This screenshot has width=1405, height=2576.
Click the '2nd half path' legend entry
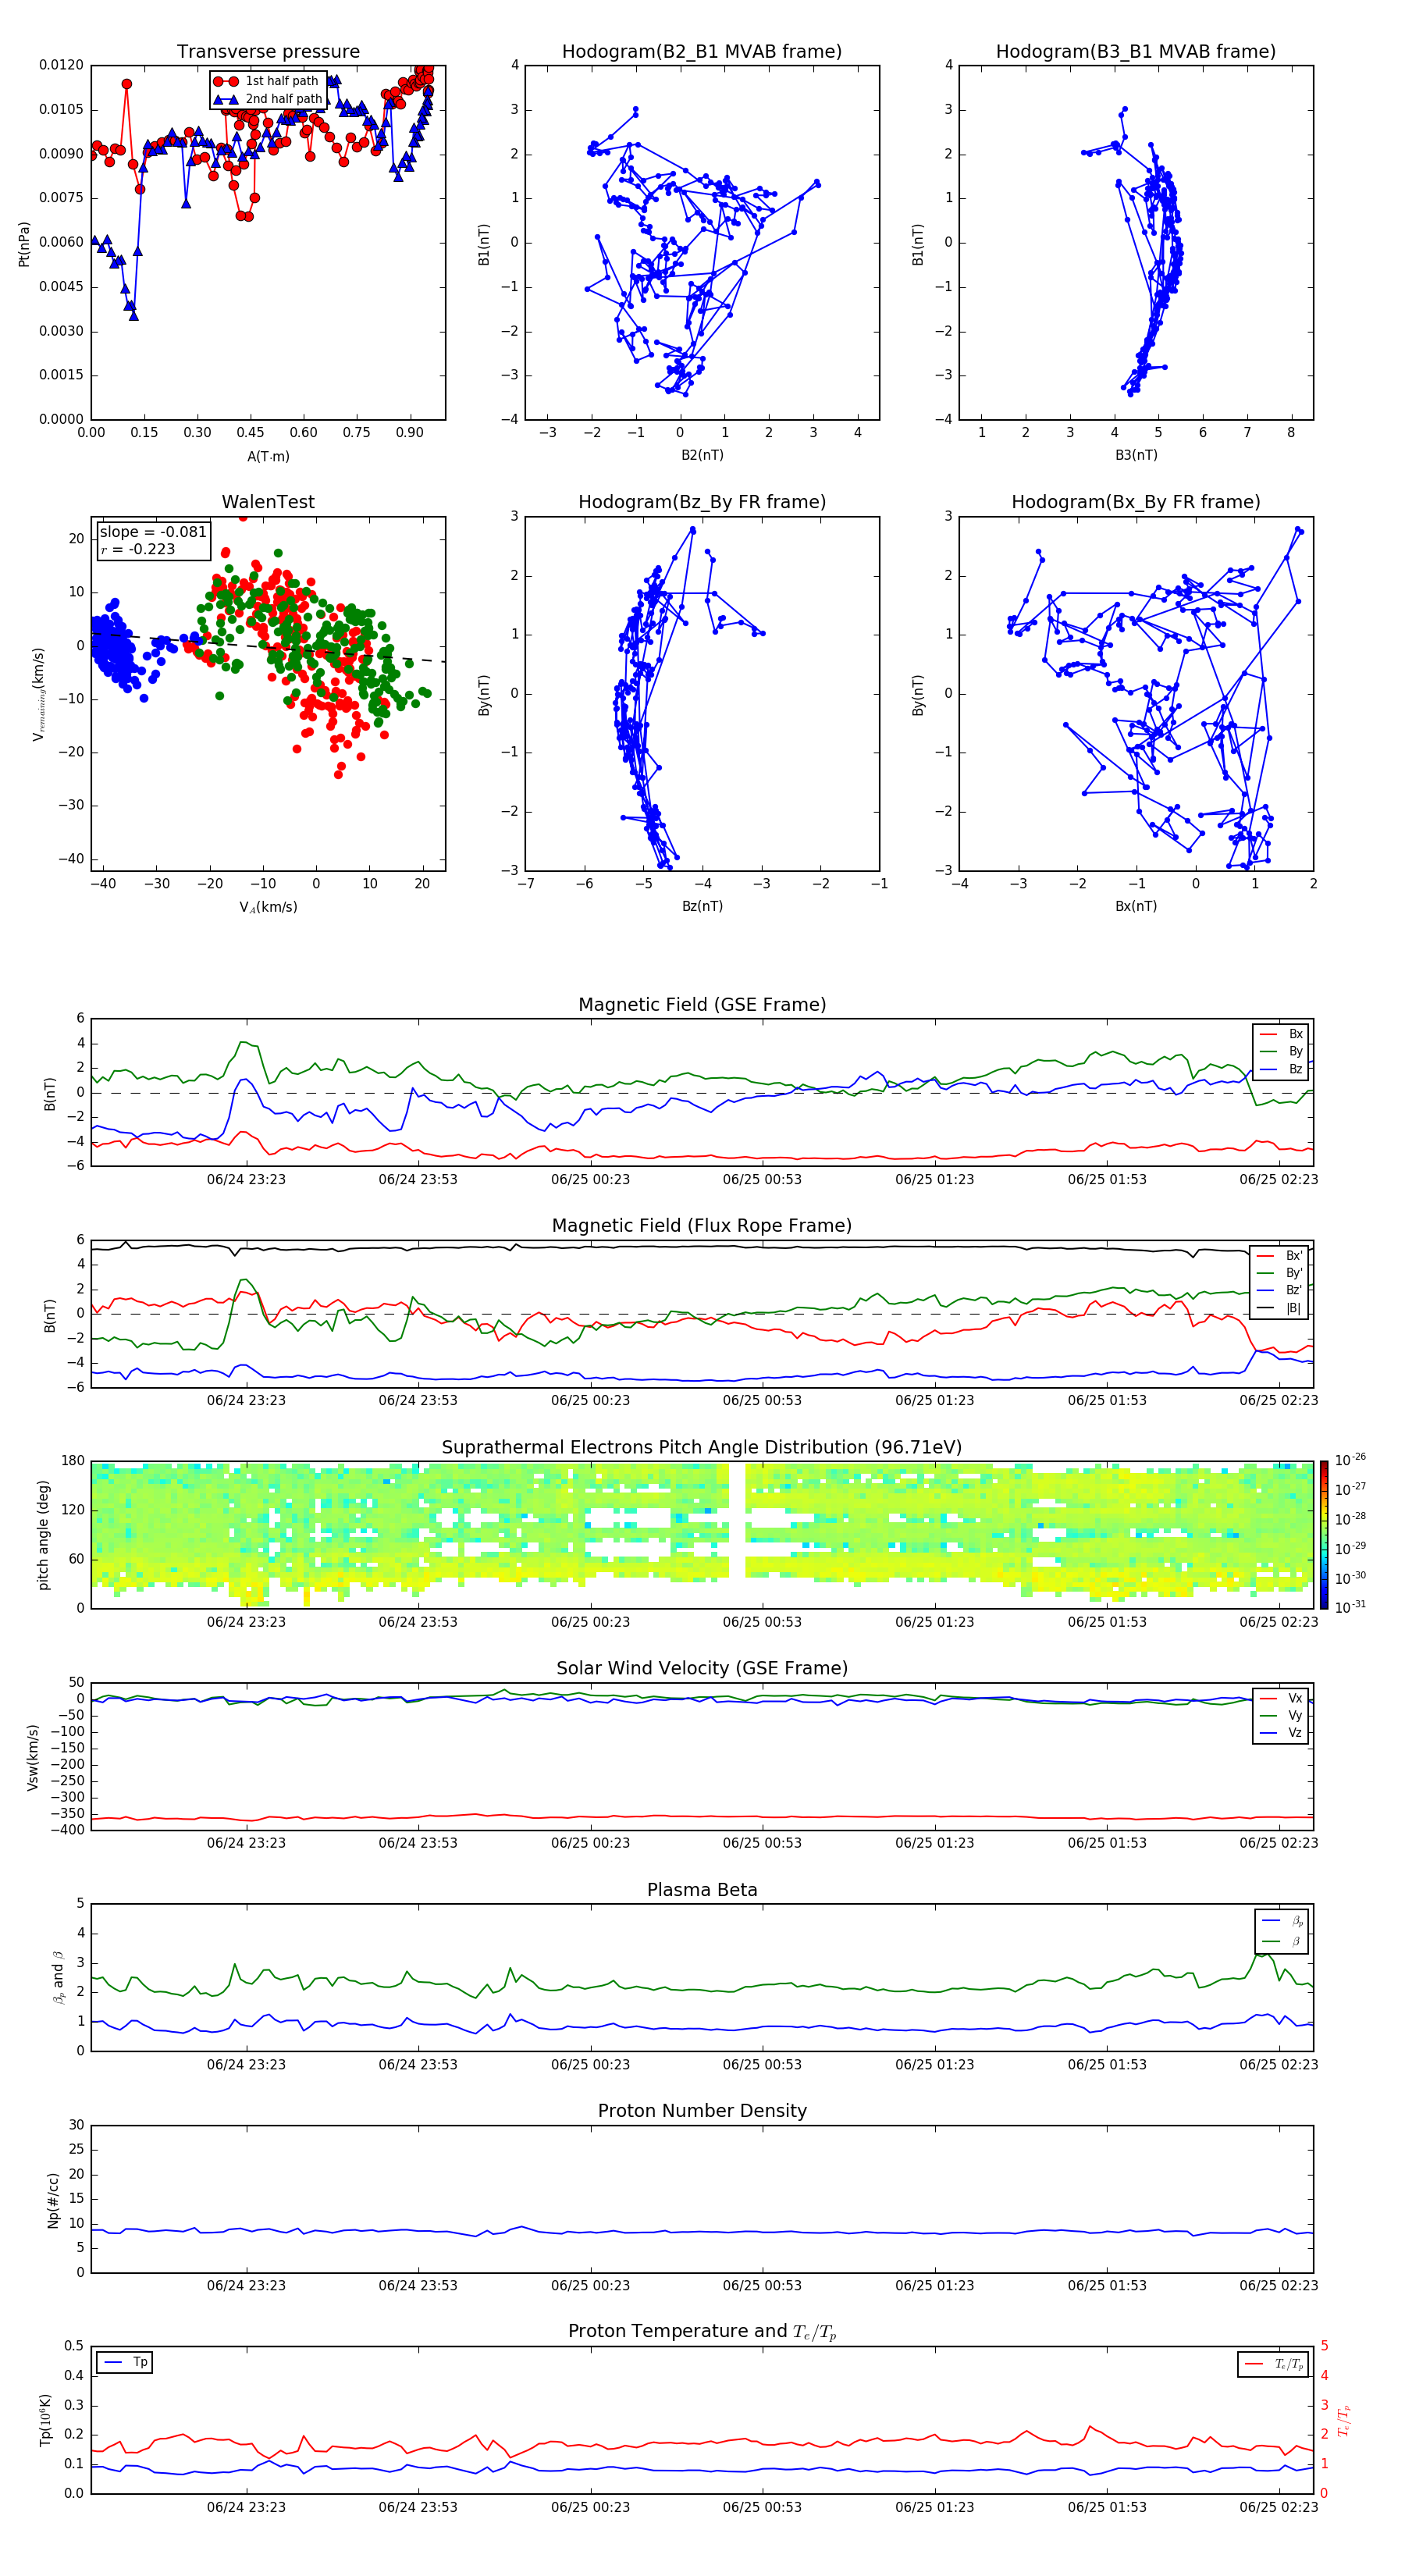(x=268, y=99)
